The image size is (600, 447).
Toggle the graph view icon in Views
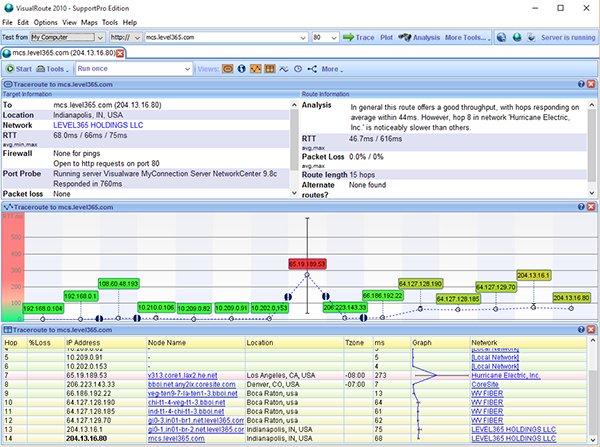[x=255, y=70]
